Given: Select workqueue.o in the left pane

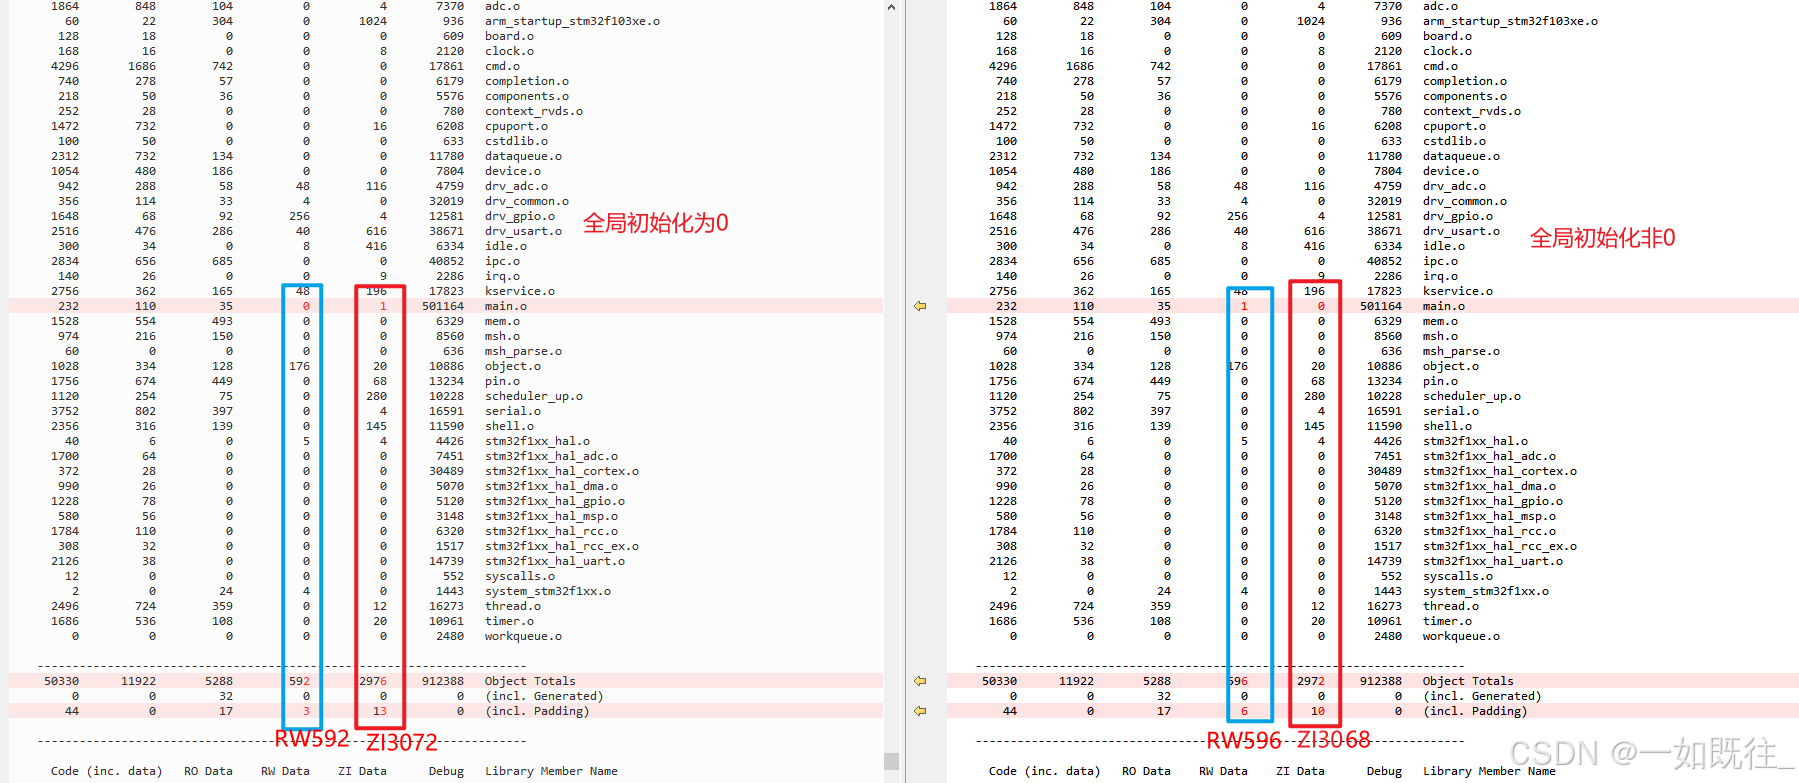Looking at the screenshot, I should point(523,636).
